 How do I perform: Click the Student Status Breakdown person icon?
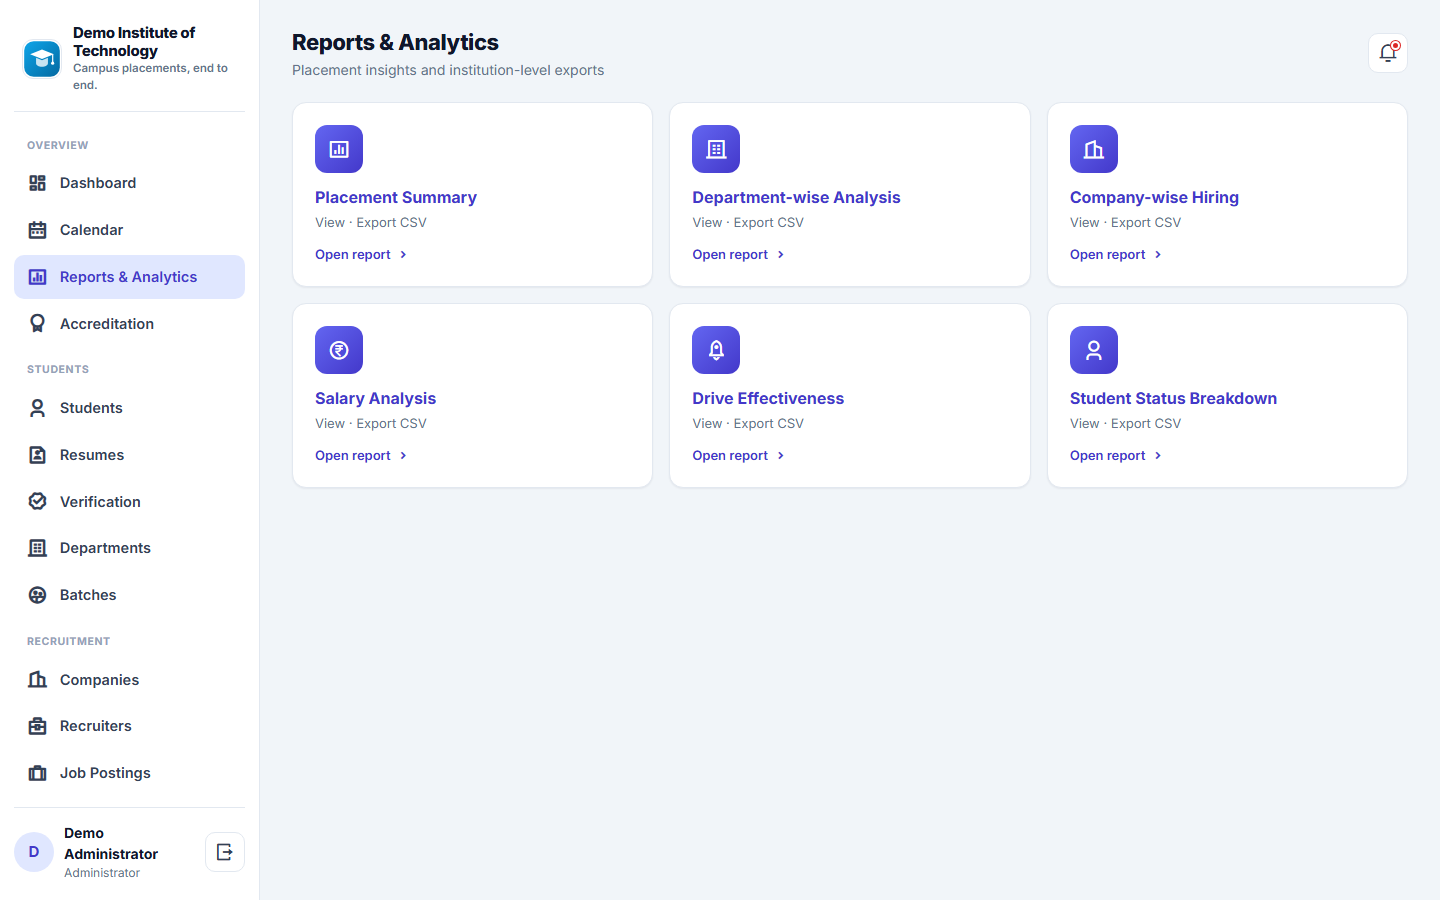click(1094, 350)
